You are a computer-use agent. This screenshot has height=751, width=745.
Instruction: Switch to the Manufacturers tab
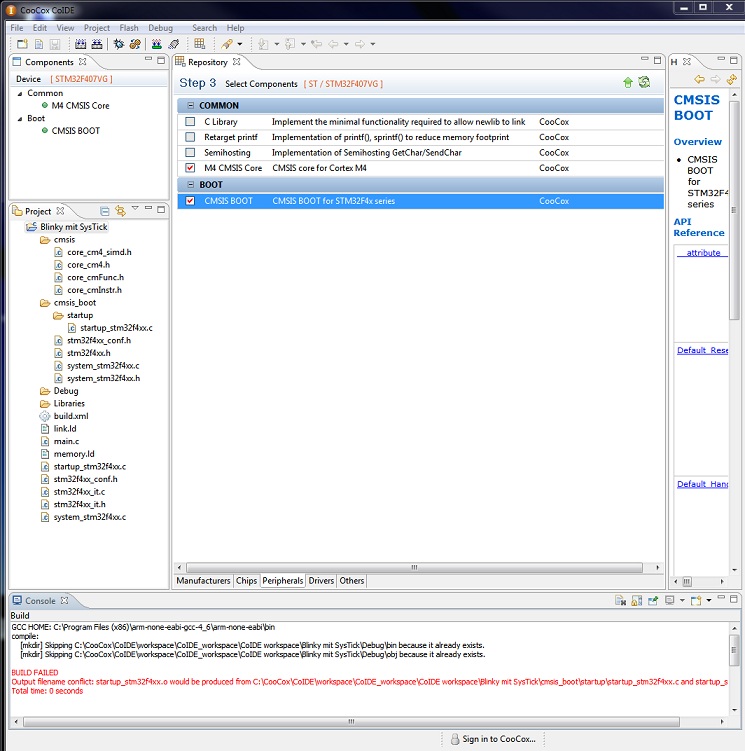click(203, 580)
